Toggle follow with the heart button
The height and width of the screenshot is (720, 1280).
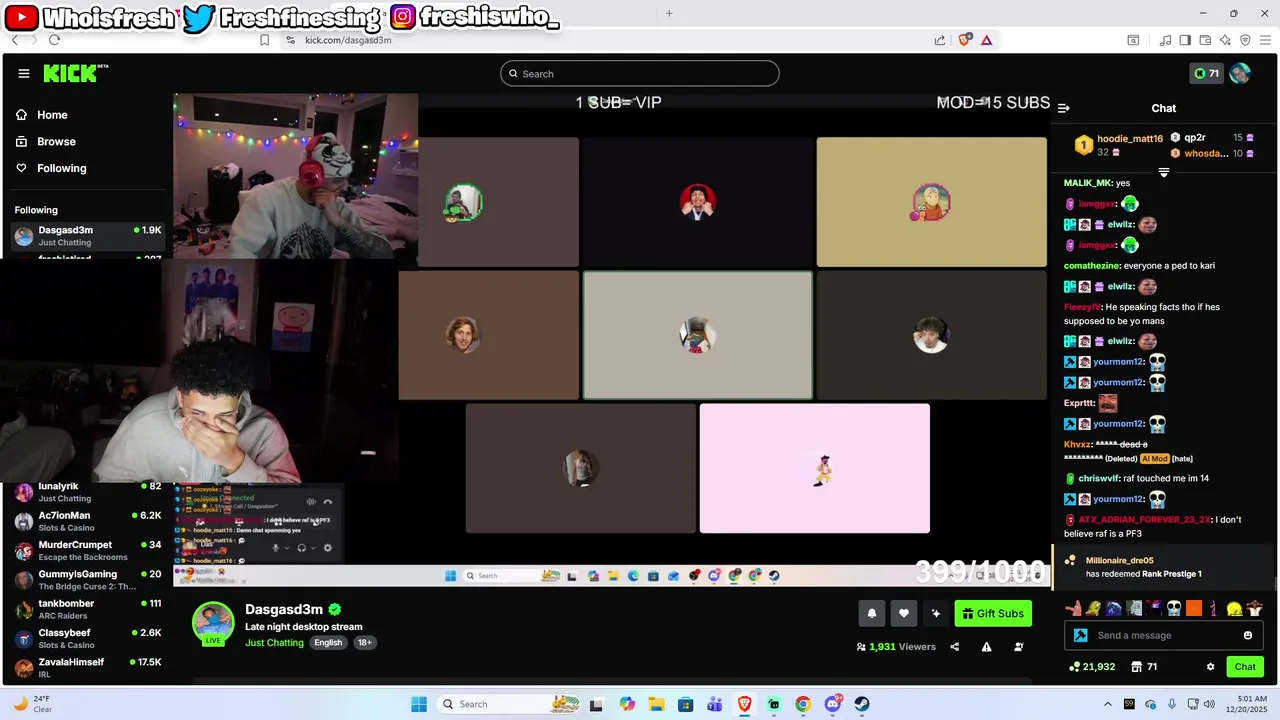[904, 614]
